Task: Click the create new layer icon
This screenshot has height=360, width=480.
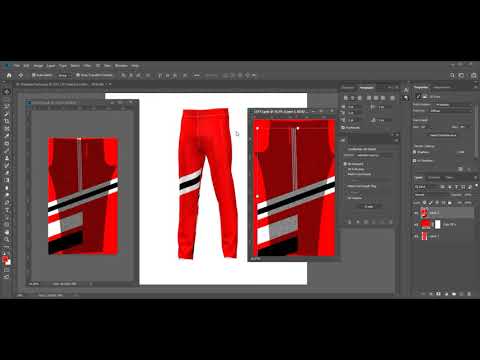Action: (462, 294)
